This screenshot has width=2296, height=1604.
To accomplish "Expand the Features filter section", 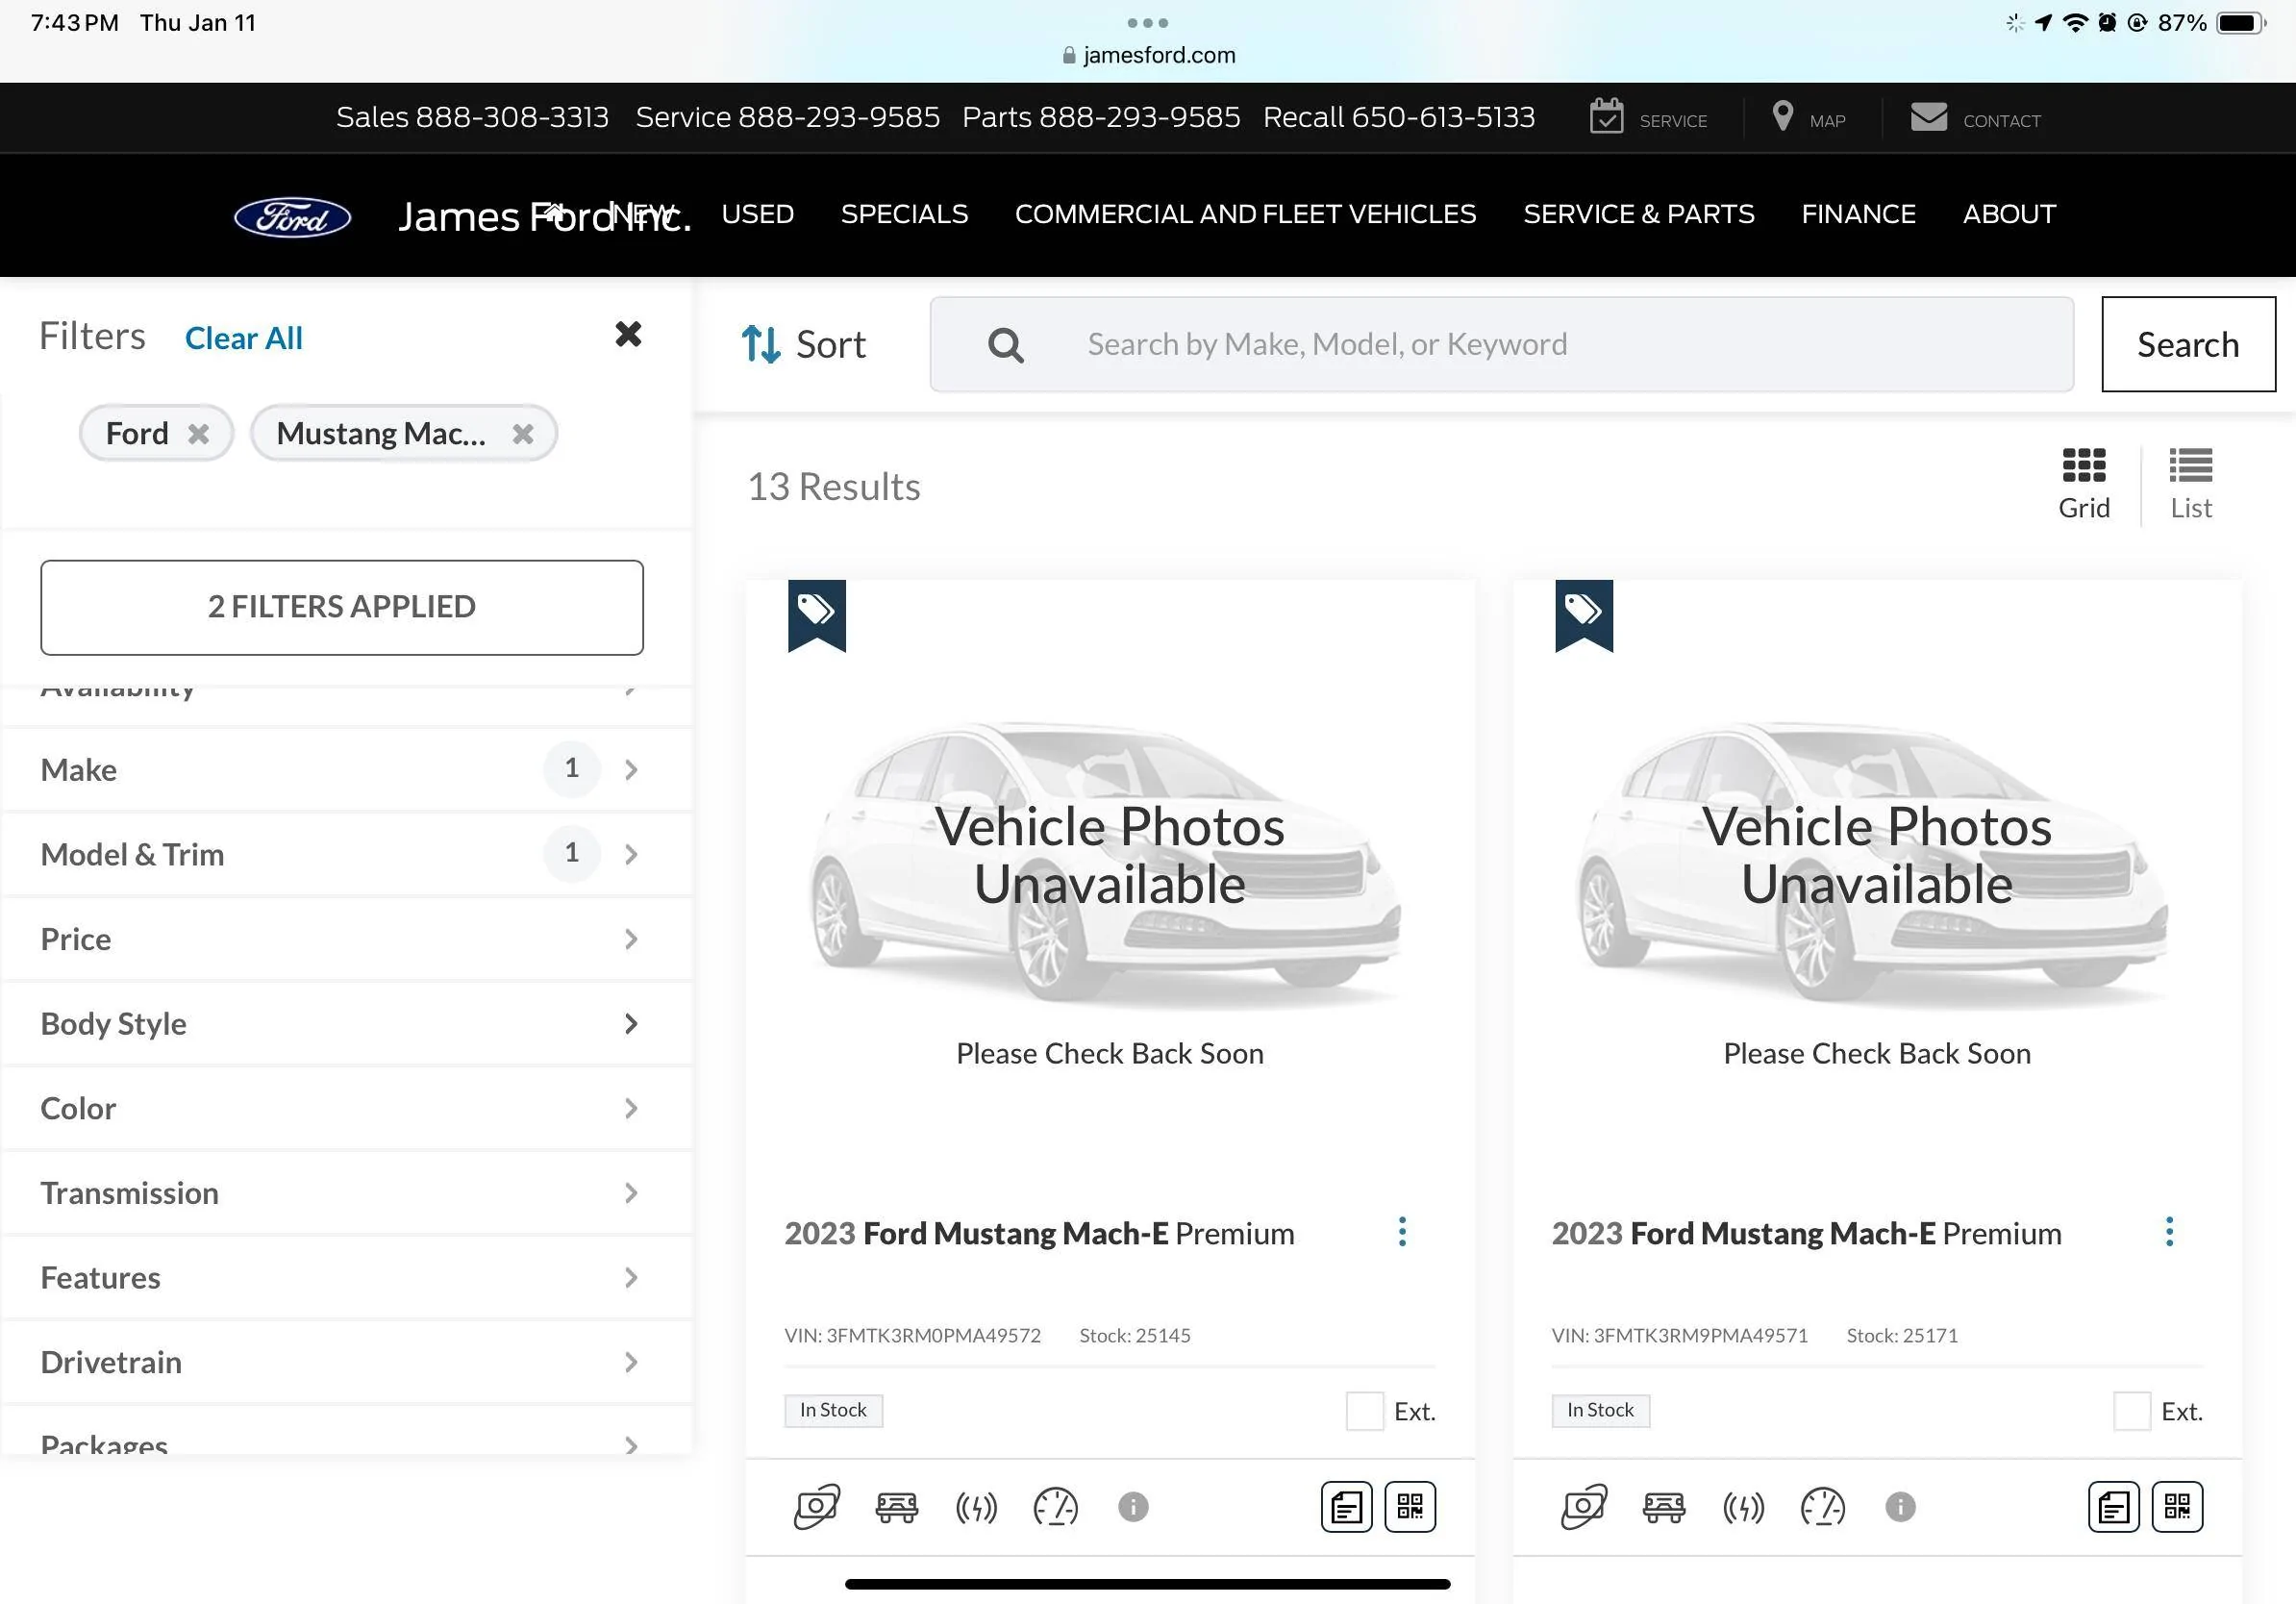I will (346, 1277).
